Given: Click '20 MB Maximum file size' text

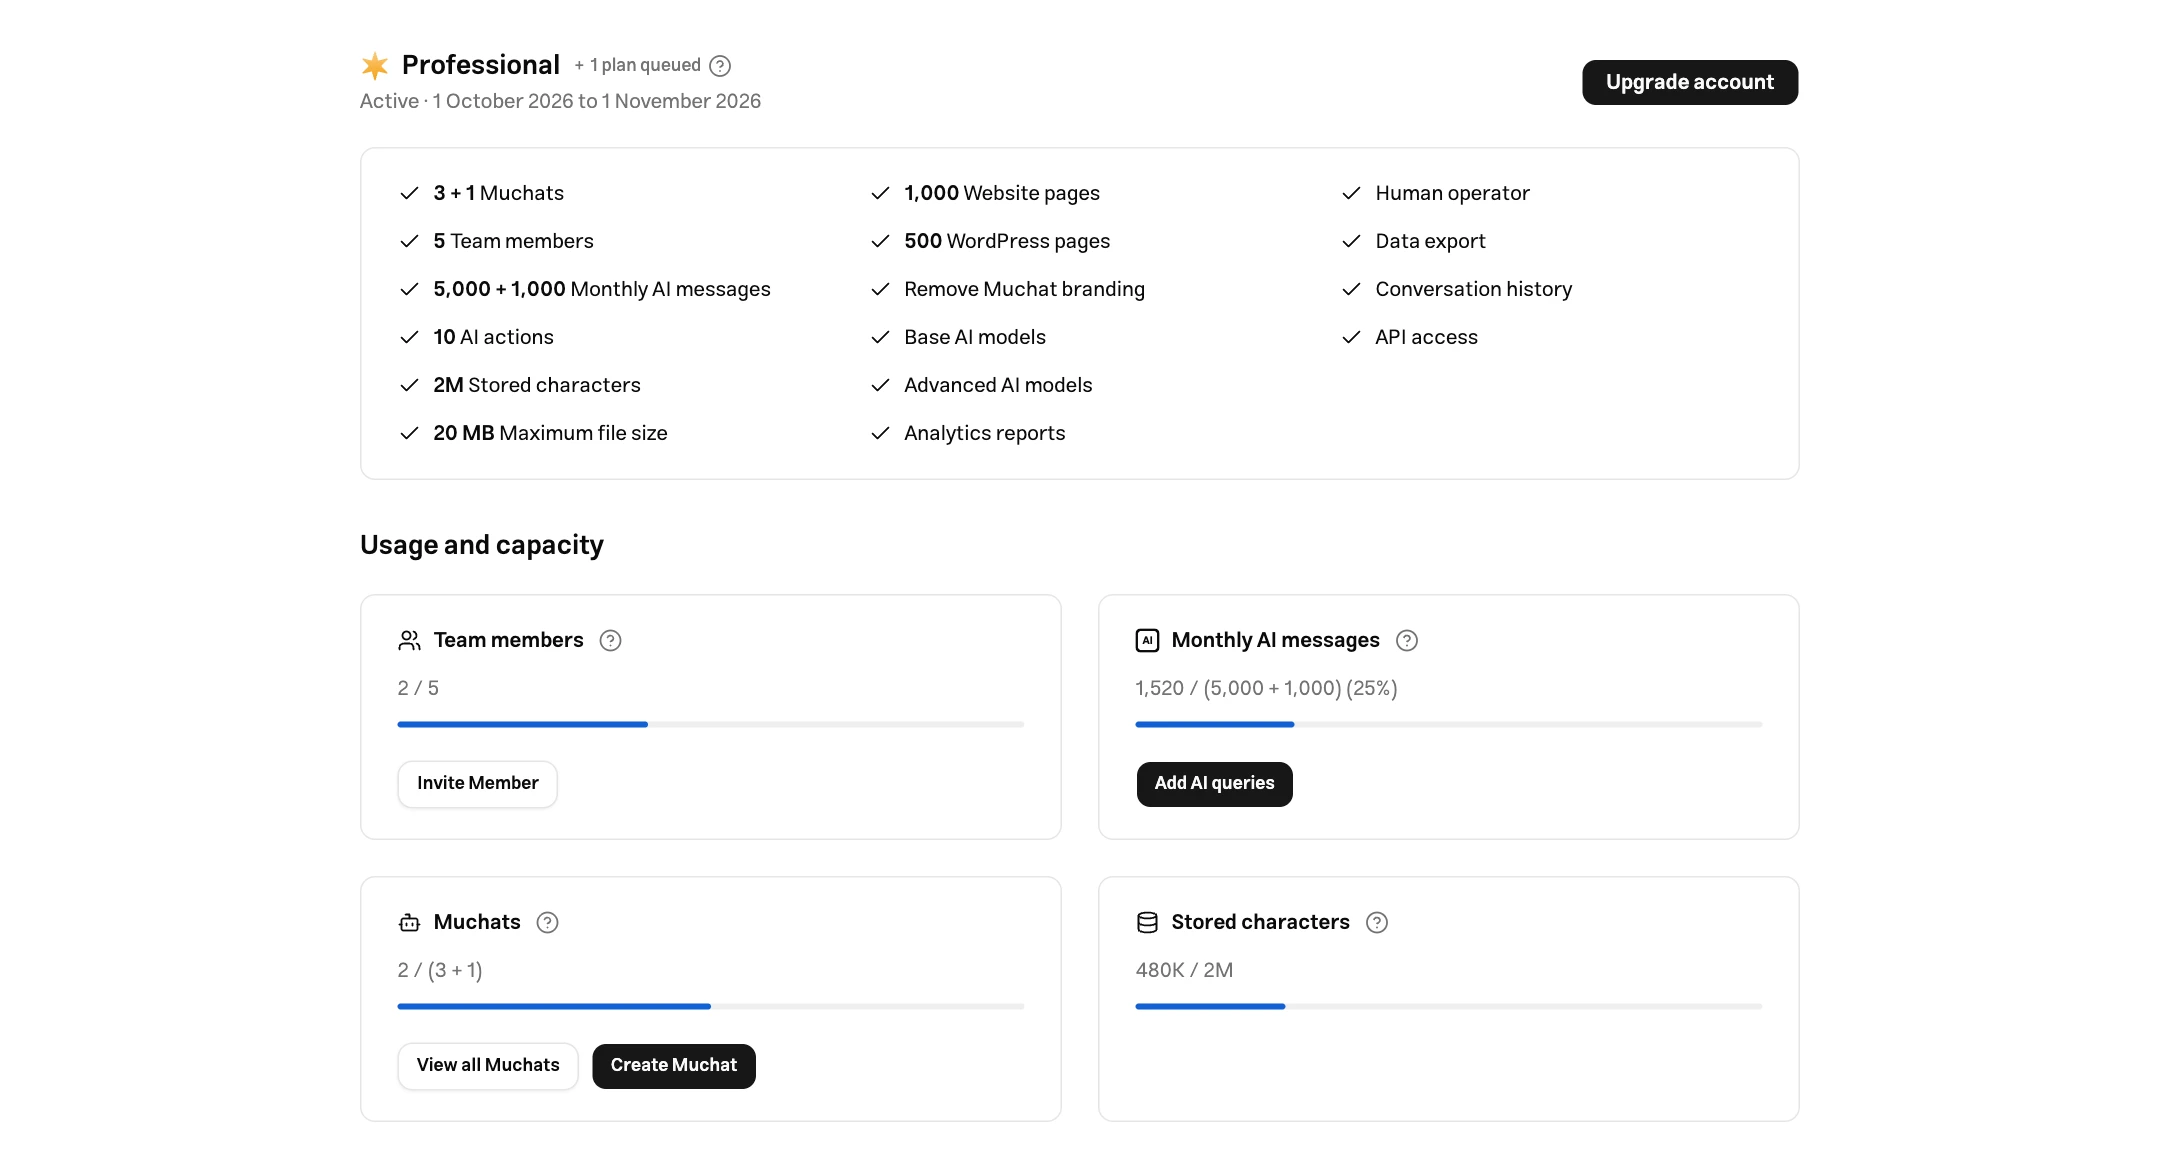Looking at the screenshot, I should (550, 434).
